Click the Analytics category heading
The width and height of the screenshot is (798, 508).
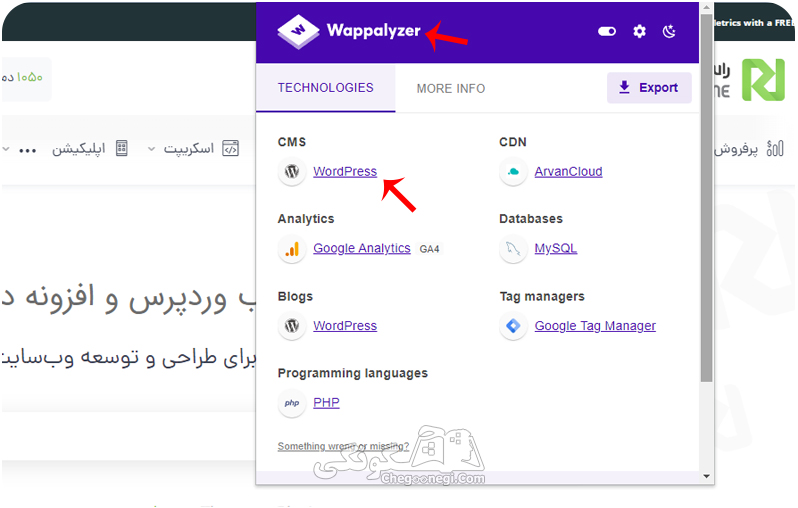tap(306, 219)
